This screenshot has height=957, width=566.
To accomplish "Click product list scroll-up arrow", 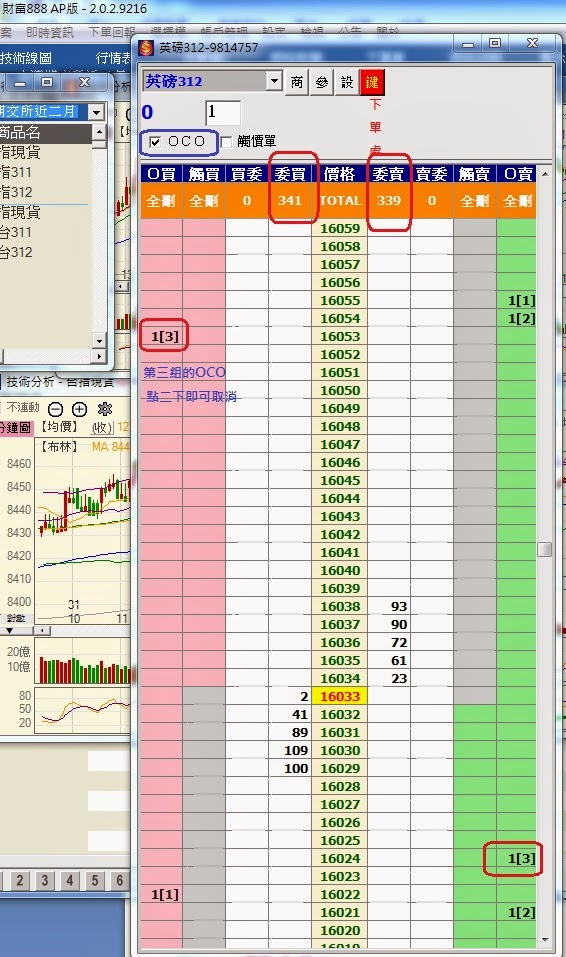I will (100, 132).
